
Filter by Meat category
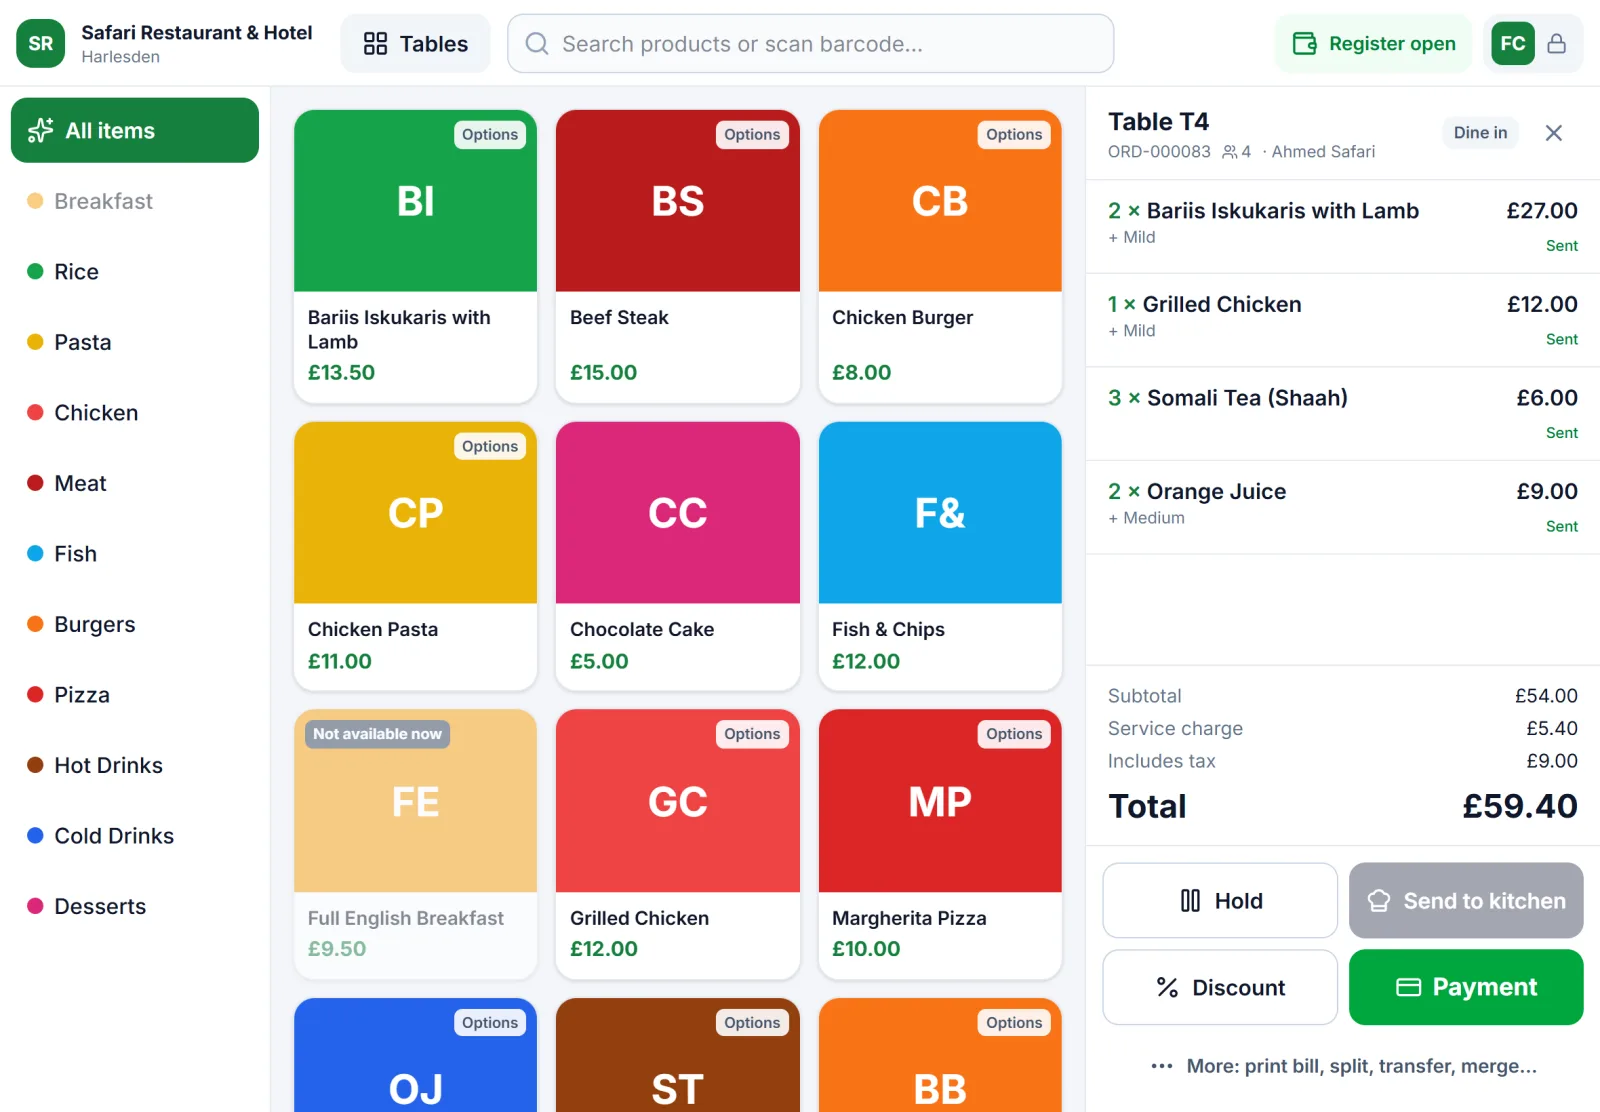[135, 483]
